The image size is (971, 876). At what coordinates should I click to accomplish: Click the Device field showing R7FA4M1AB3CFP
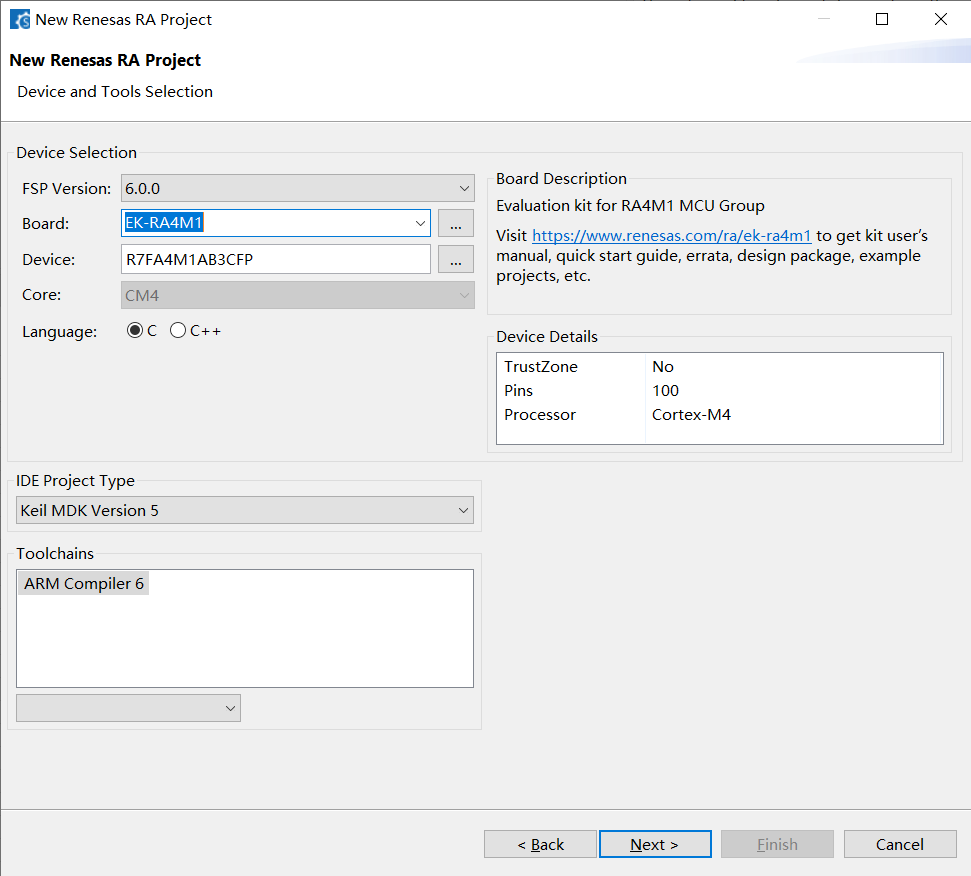pos(275,259)
